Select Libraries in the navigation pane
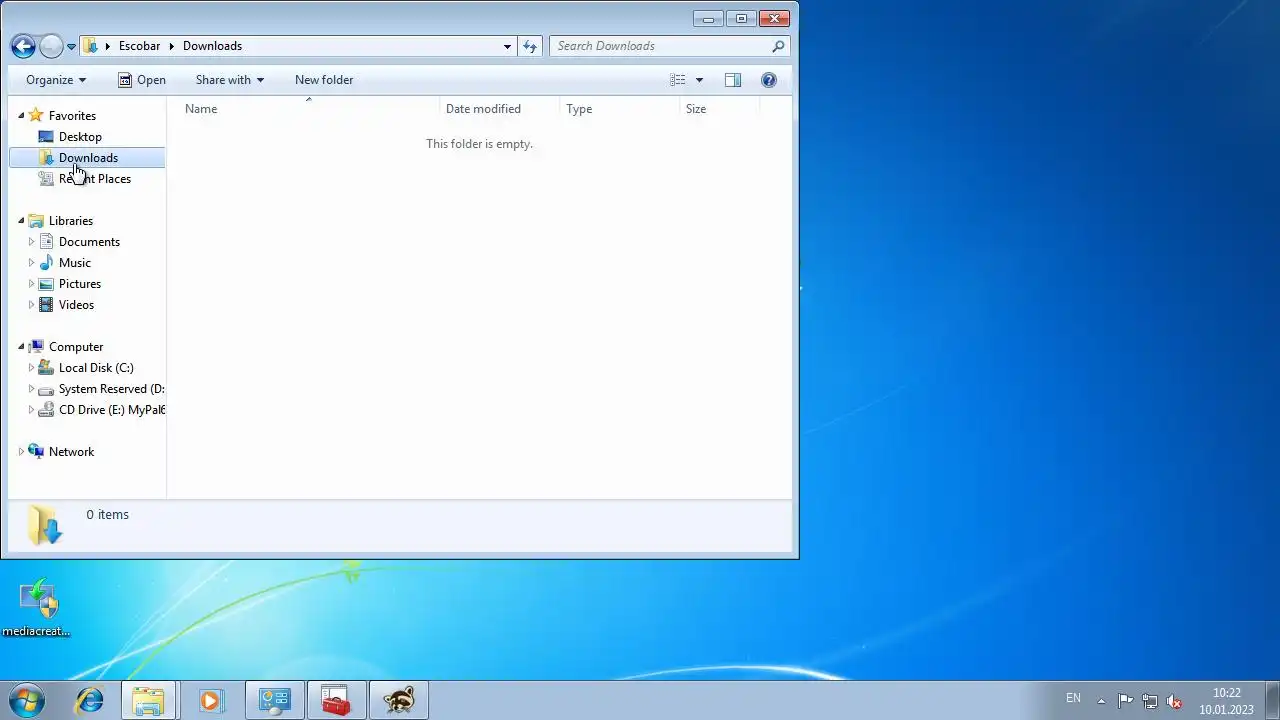Viewport: 1280px width, 720px height. coord(71,221)
